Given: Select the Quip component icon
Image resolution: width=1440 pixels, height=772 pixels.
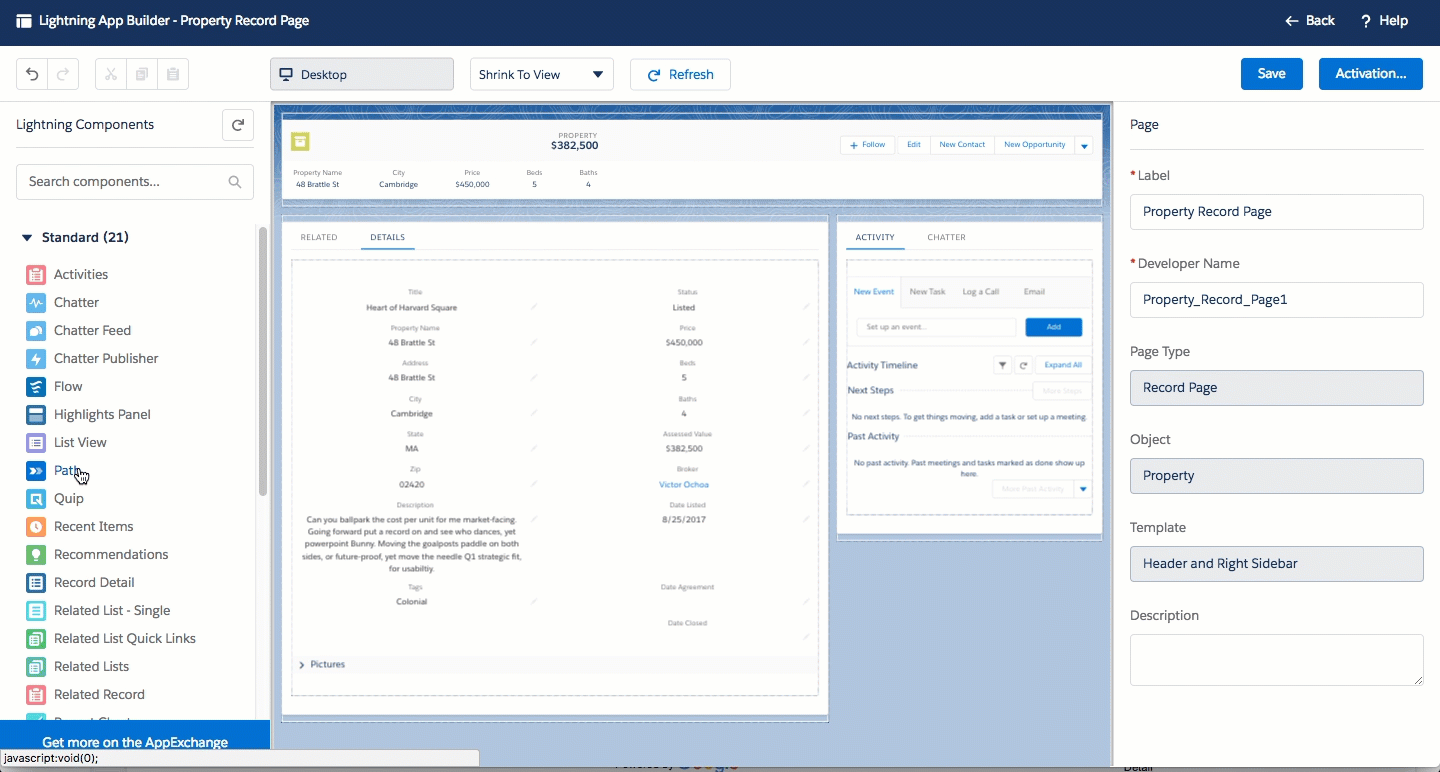Looking at the screenshot, I should [36, 498].
